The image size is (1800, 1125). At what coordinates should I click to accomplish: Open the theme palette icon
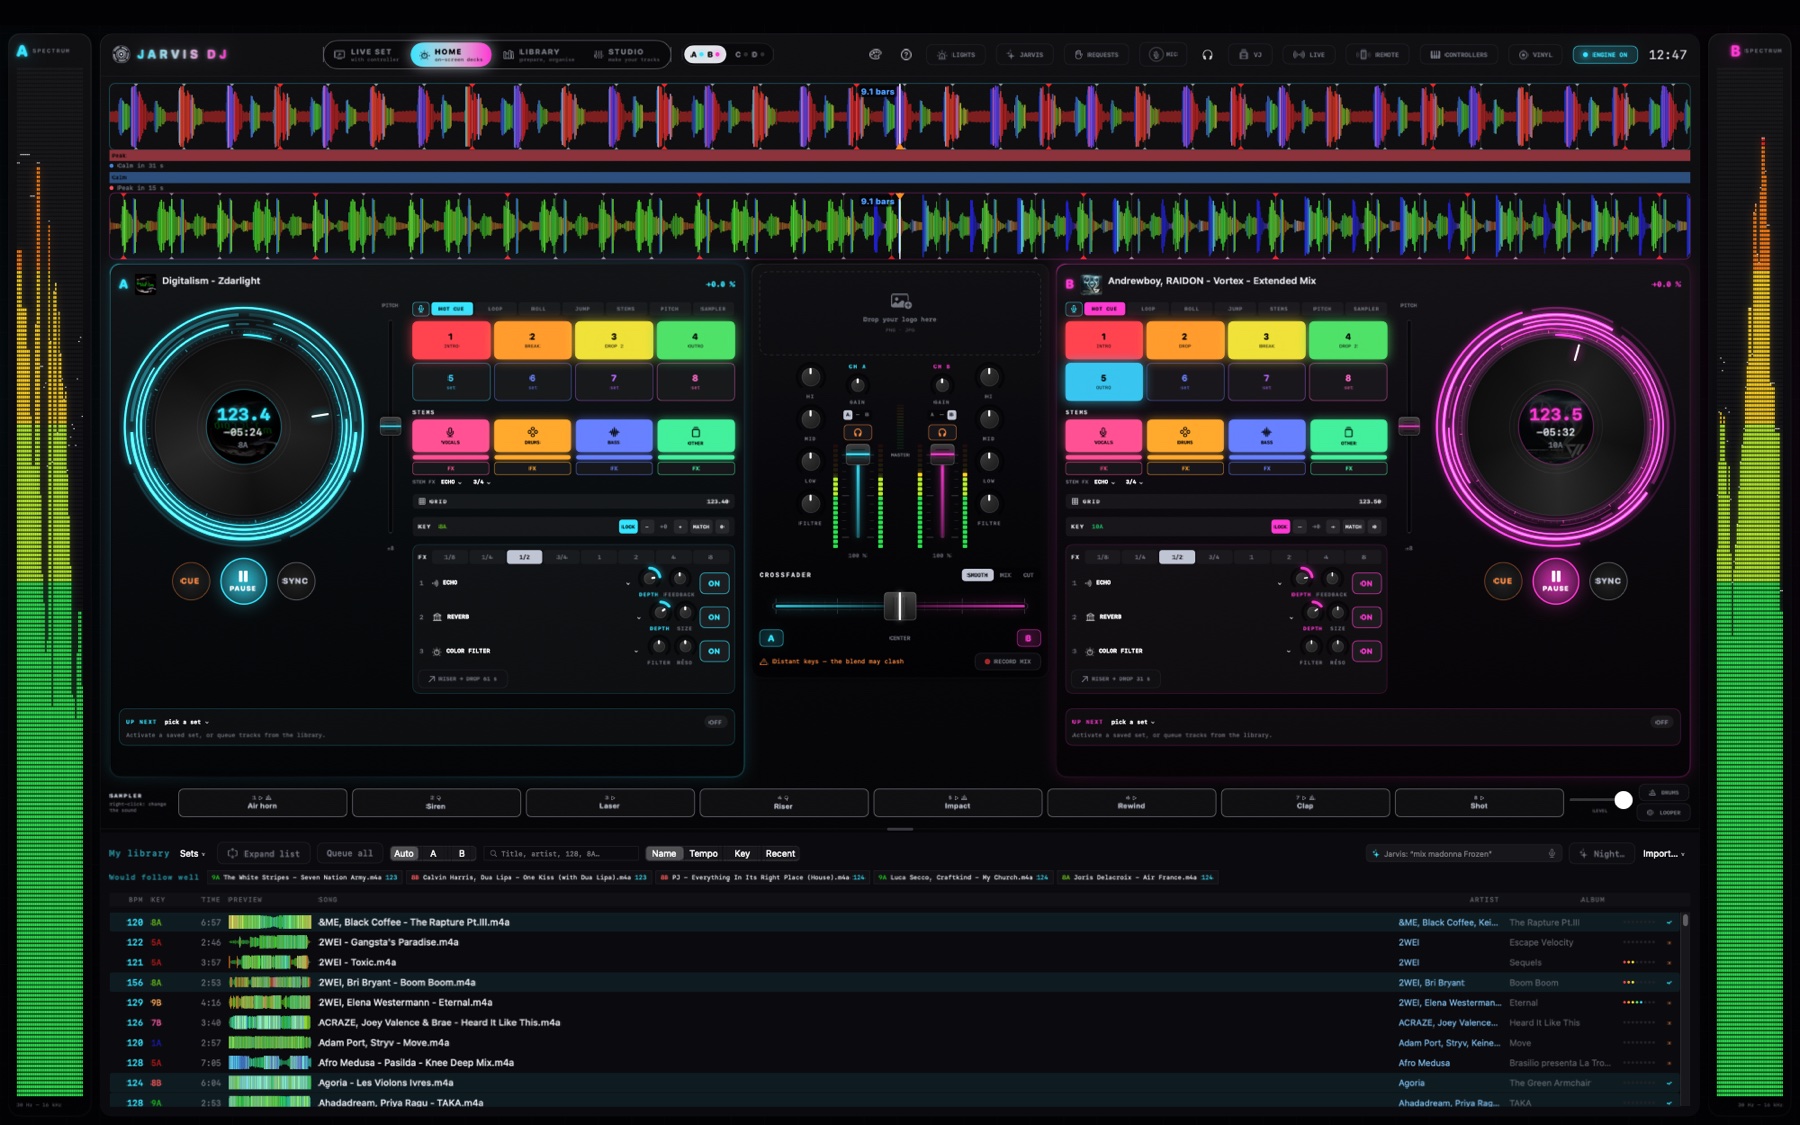coord(875,55)
